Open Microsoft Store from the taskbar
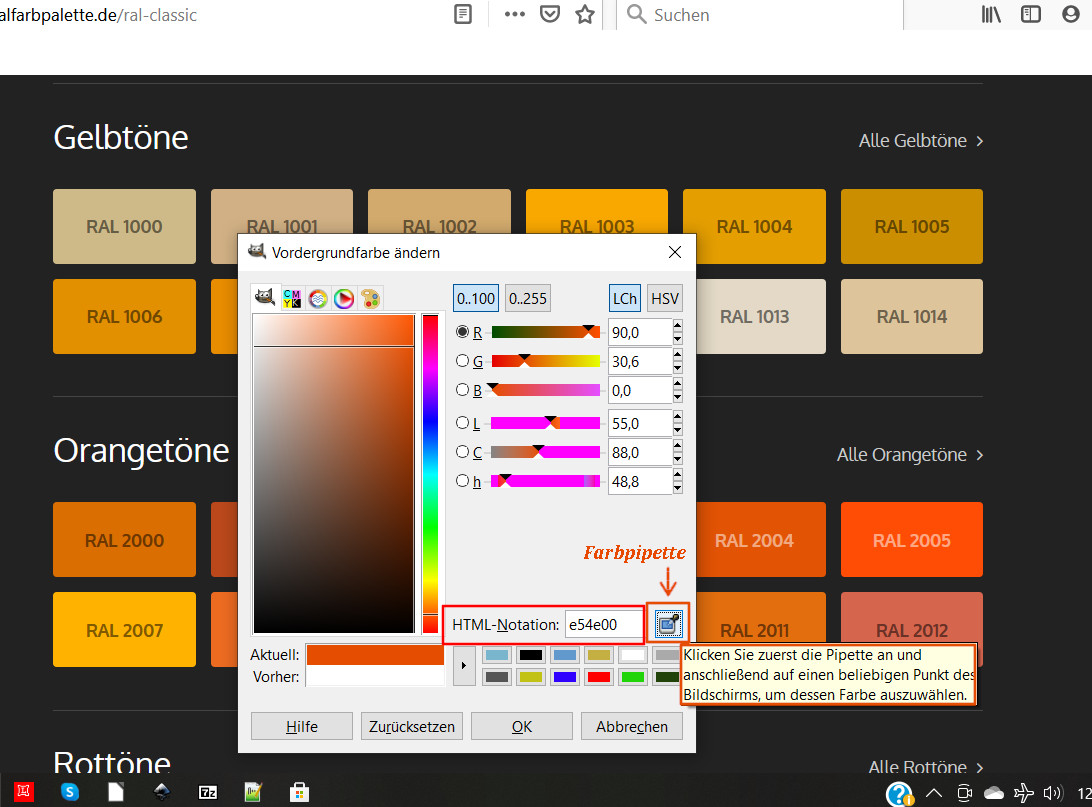 [x=299, y=792]
